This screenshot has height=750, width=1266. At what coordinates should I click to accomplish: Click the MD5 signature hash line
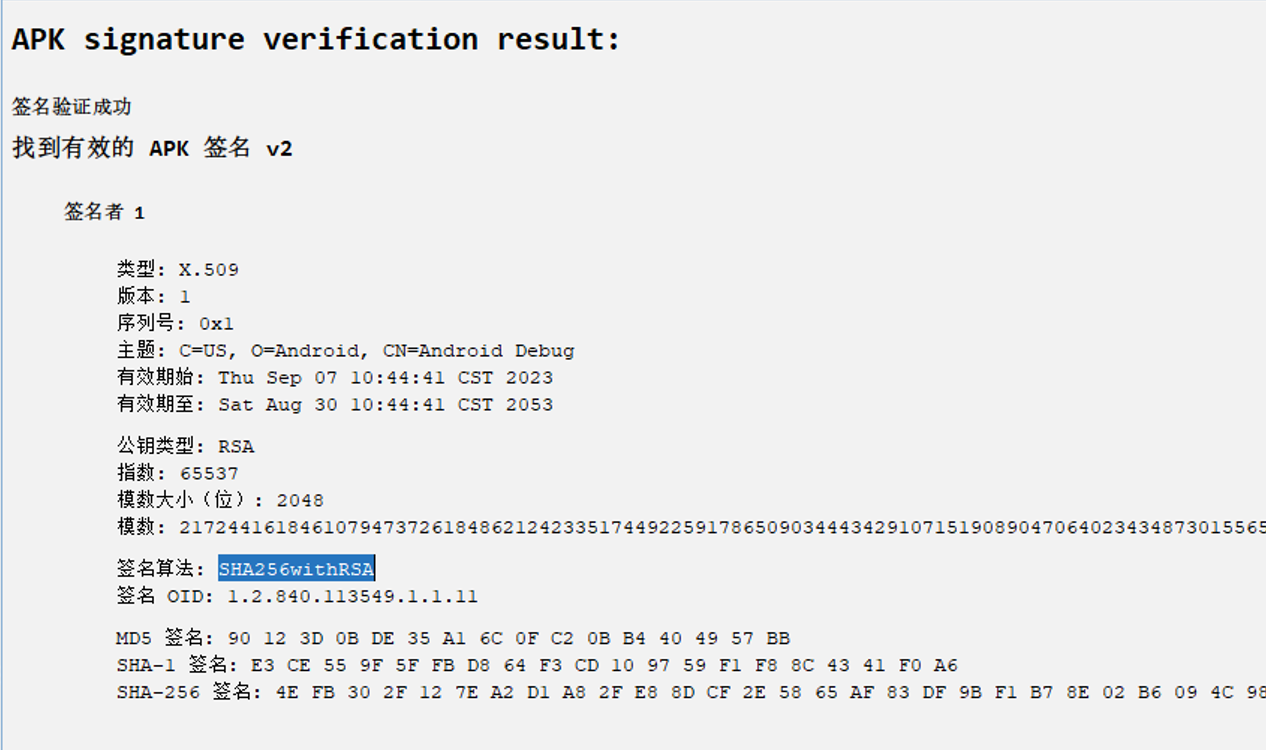point(453,638)
